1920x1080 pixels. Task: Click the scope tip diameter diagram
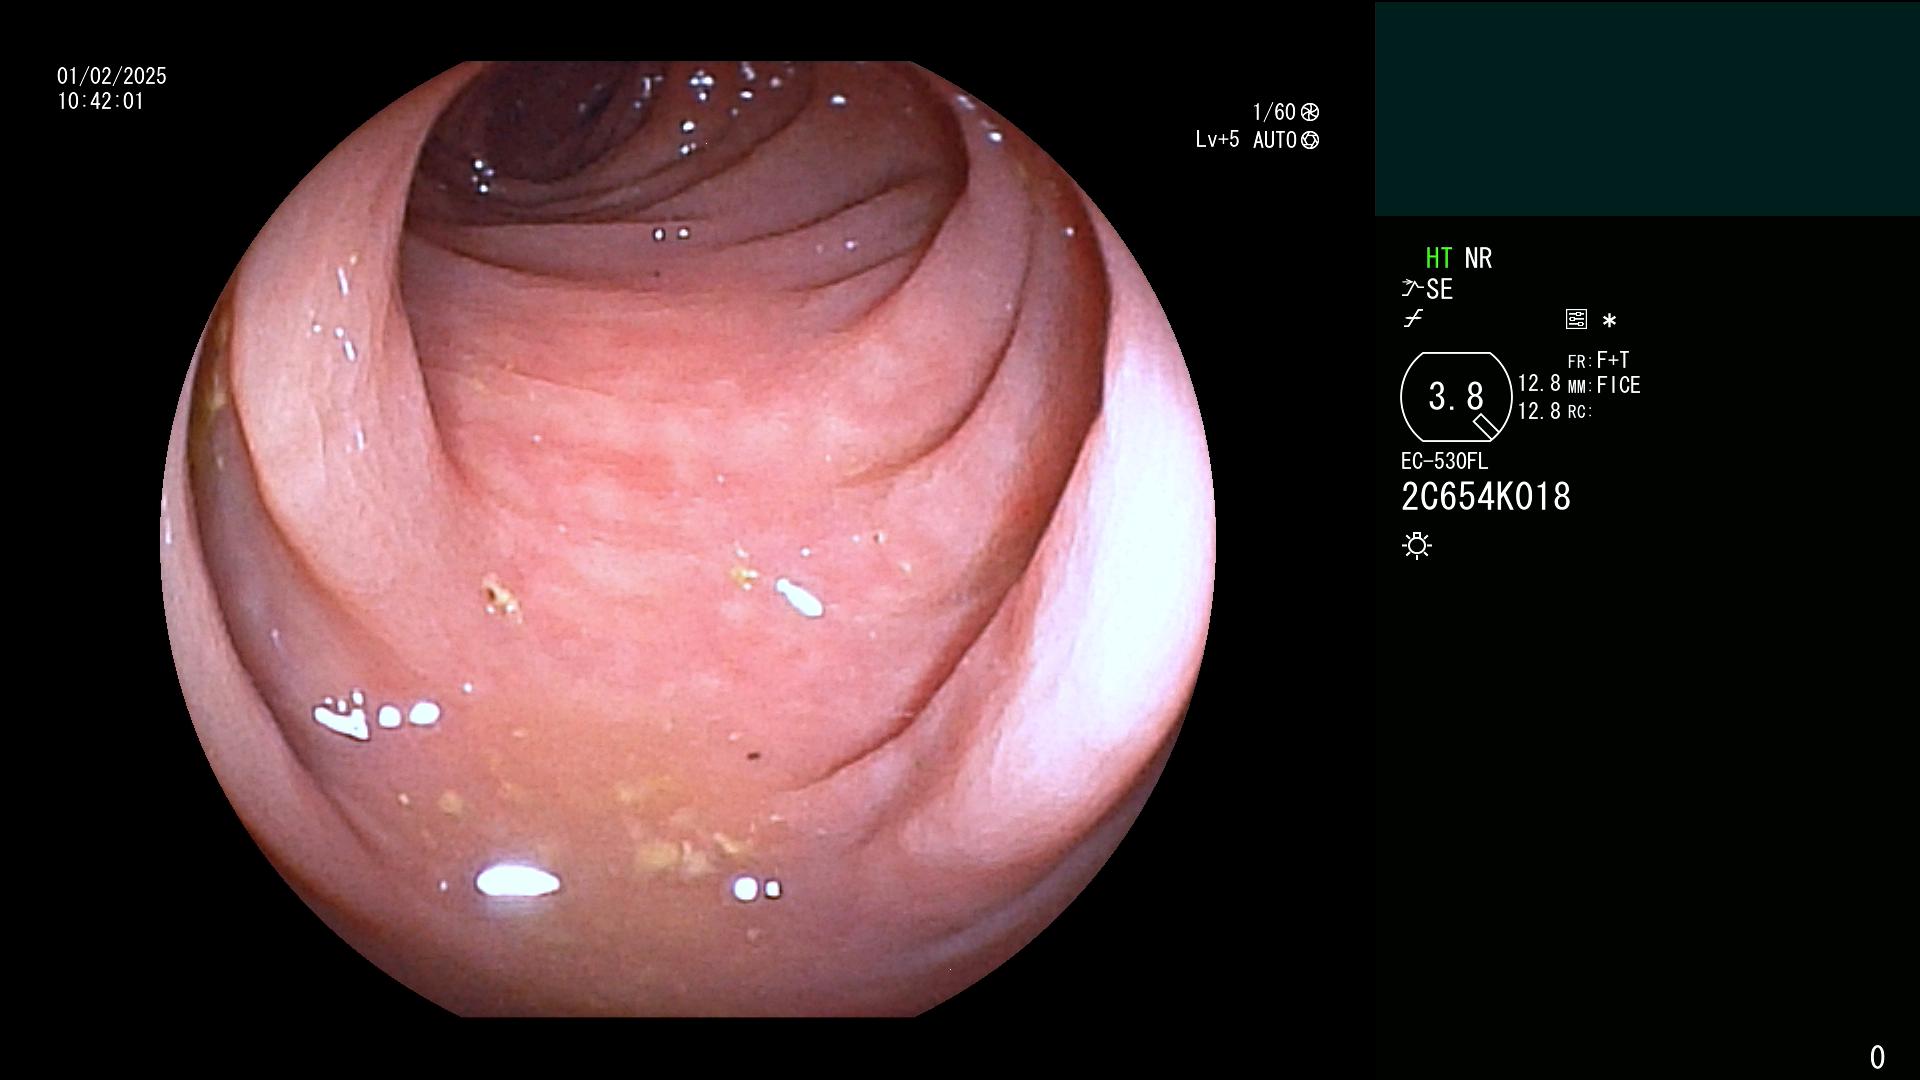(1456, 397)
